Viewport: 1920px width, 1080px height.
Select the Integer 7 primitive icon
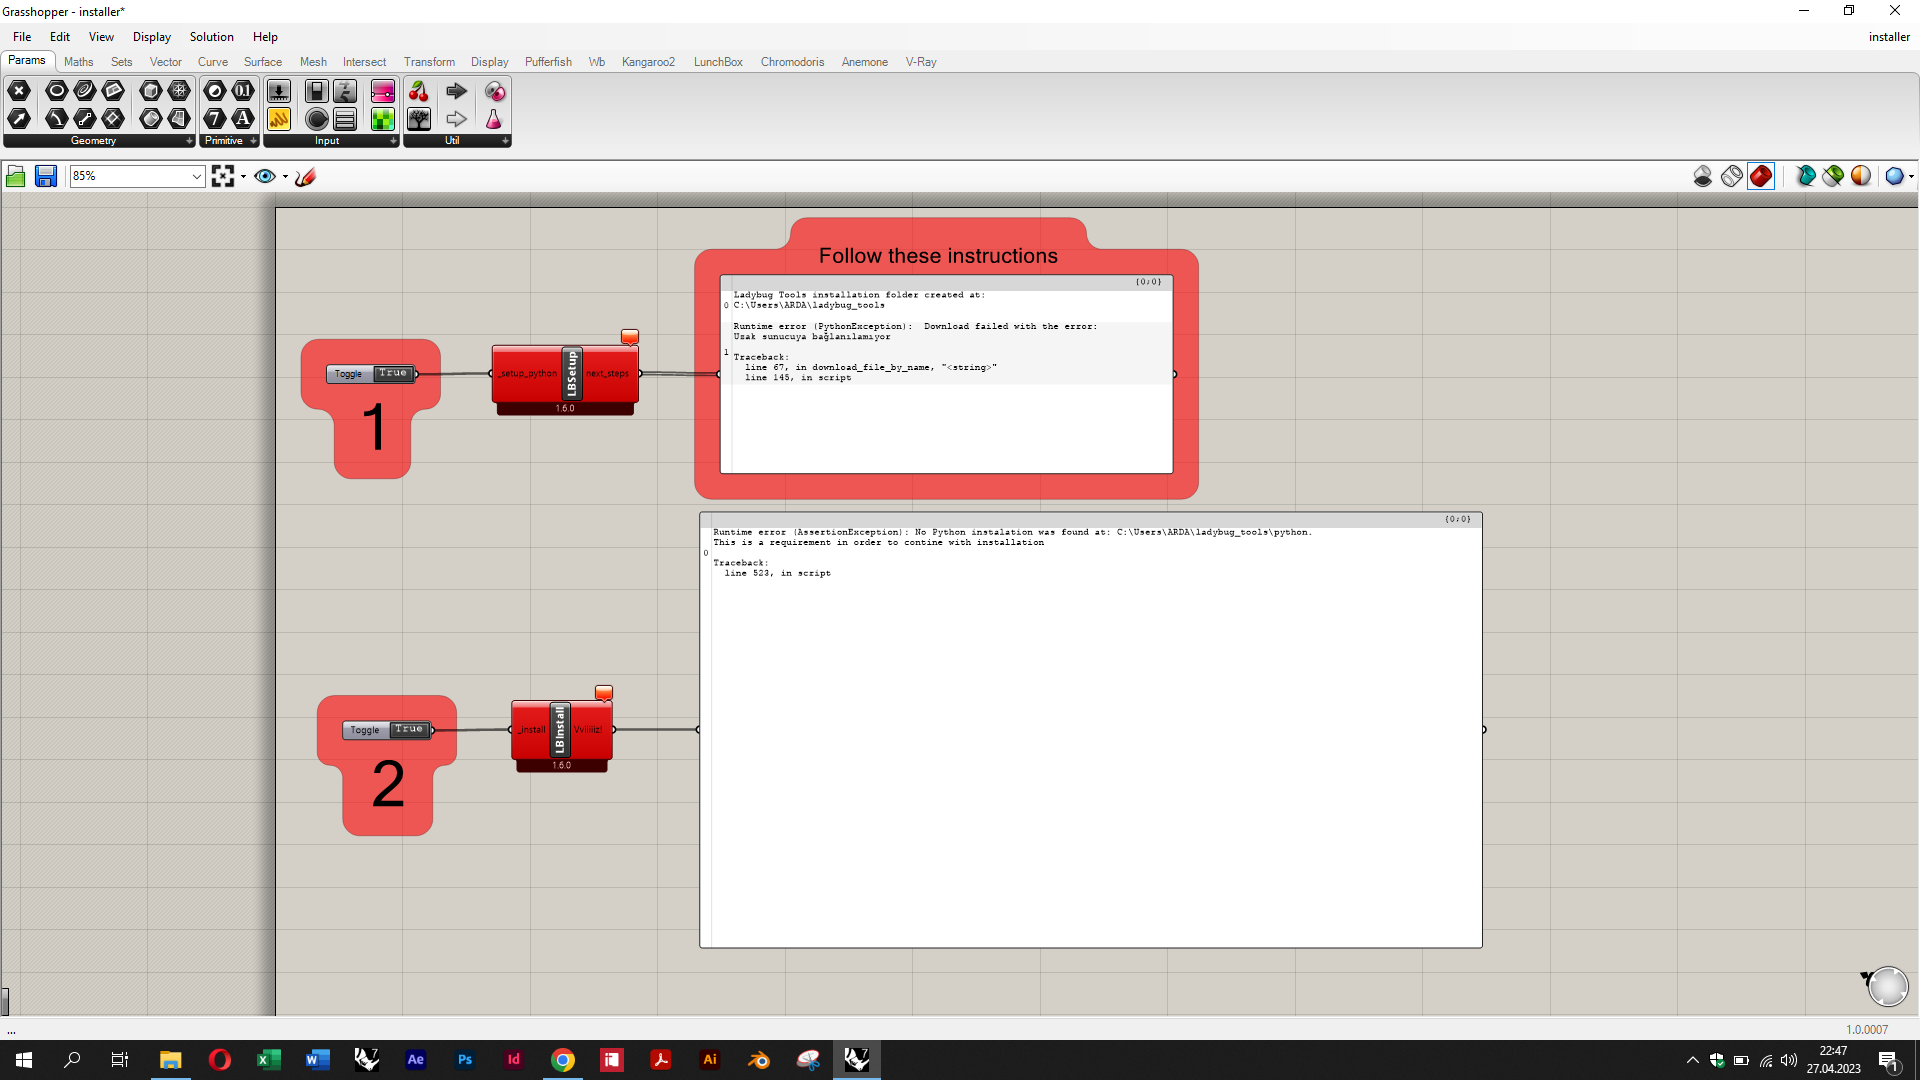click(x=215, y=119)
